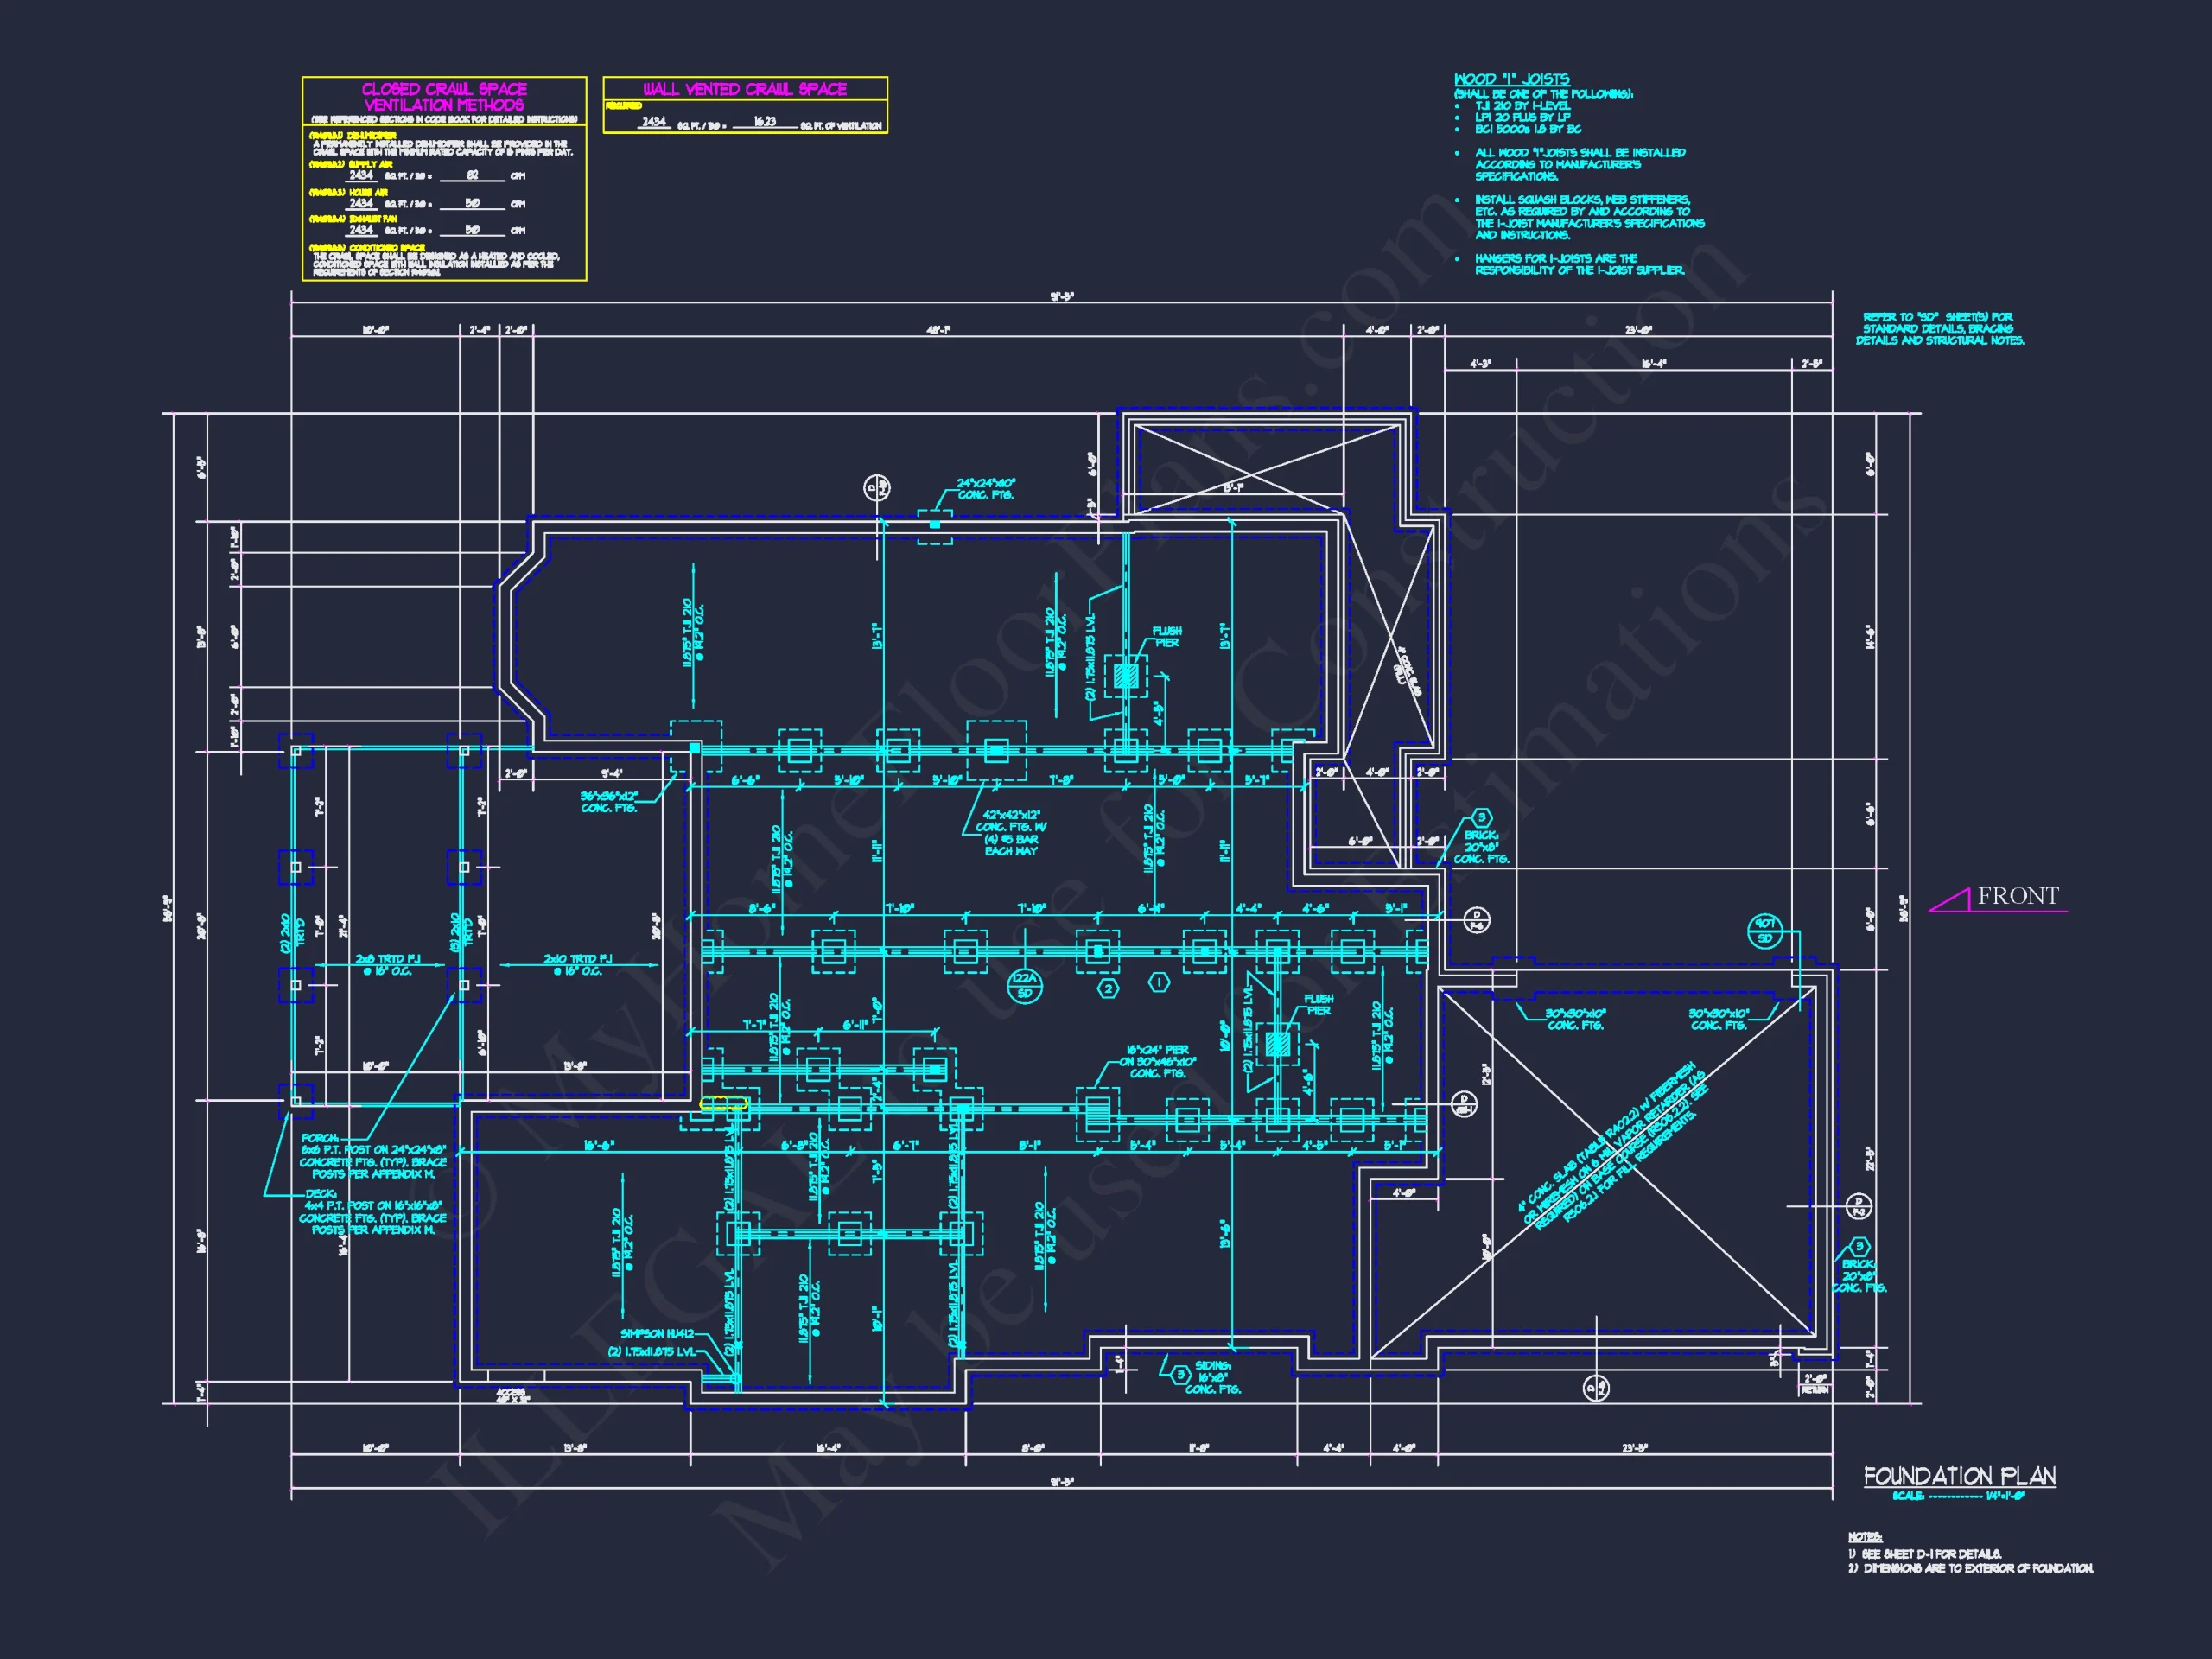Click the "2x10 TRTD FJ @ 16" O.C." label

[x=577, y=965]
